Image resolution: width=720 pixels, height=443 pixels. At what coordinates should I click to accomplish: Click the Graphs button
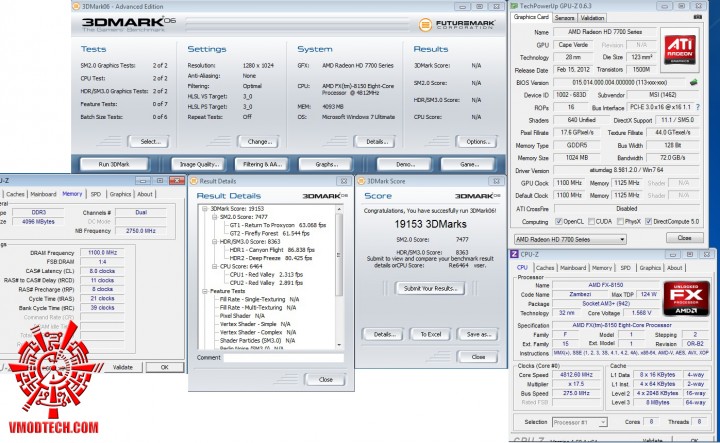(326, 164)
